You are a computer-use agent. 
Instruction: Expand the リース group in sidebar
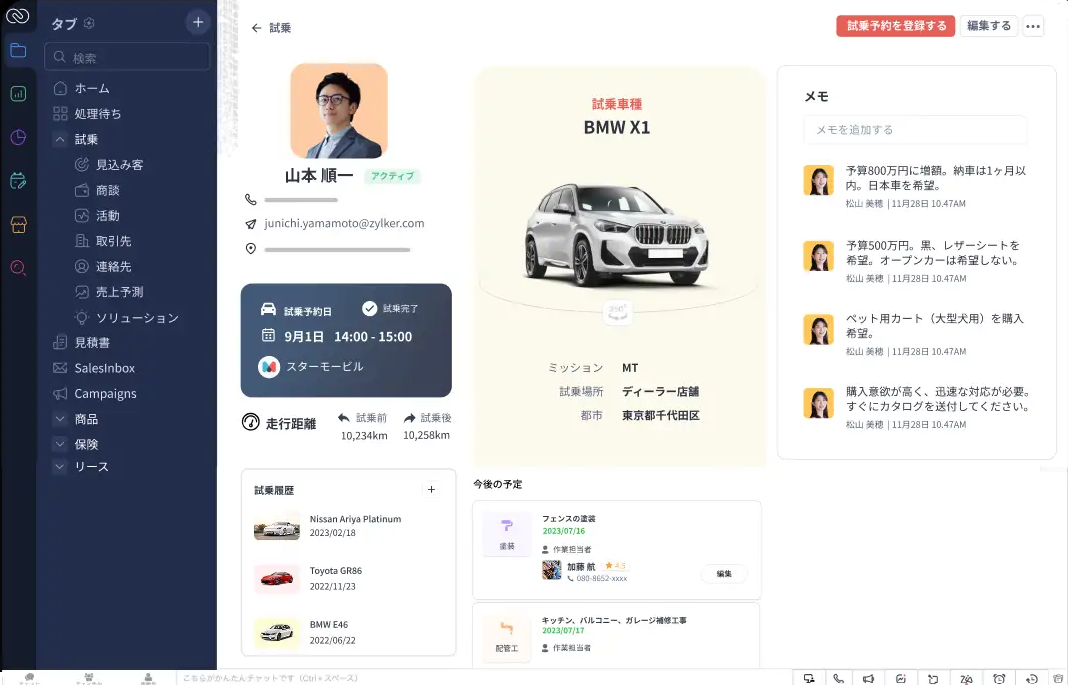point(60,466)
